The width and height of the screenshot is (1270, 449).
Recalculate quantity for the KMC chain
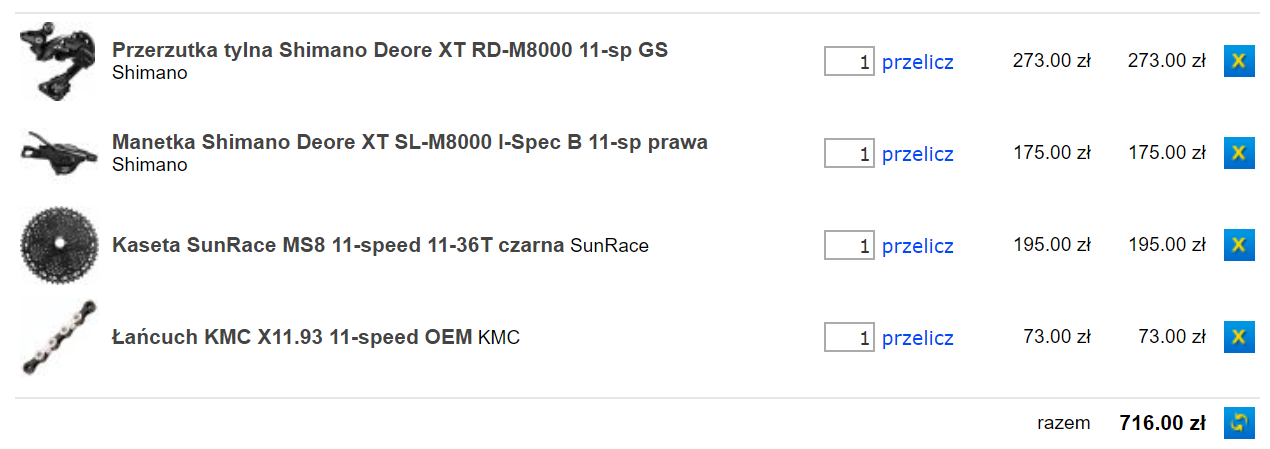click(x=917, y=338)
